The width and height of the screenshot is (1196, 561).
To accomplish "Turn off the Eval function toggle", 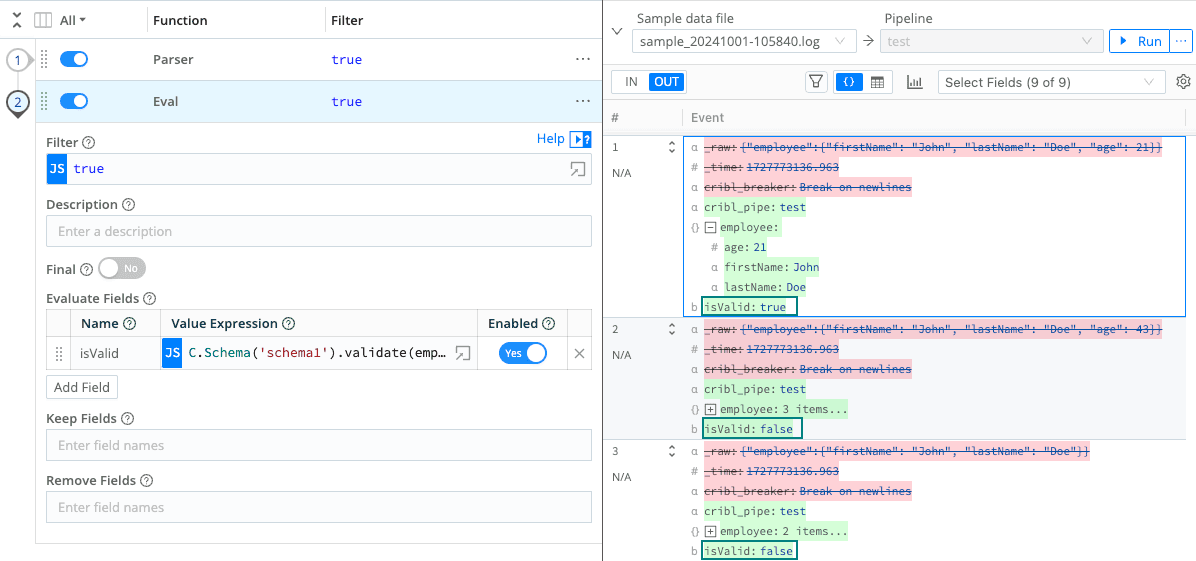I will point(74,101).
